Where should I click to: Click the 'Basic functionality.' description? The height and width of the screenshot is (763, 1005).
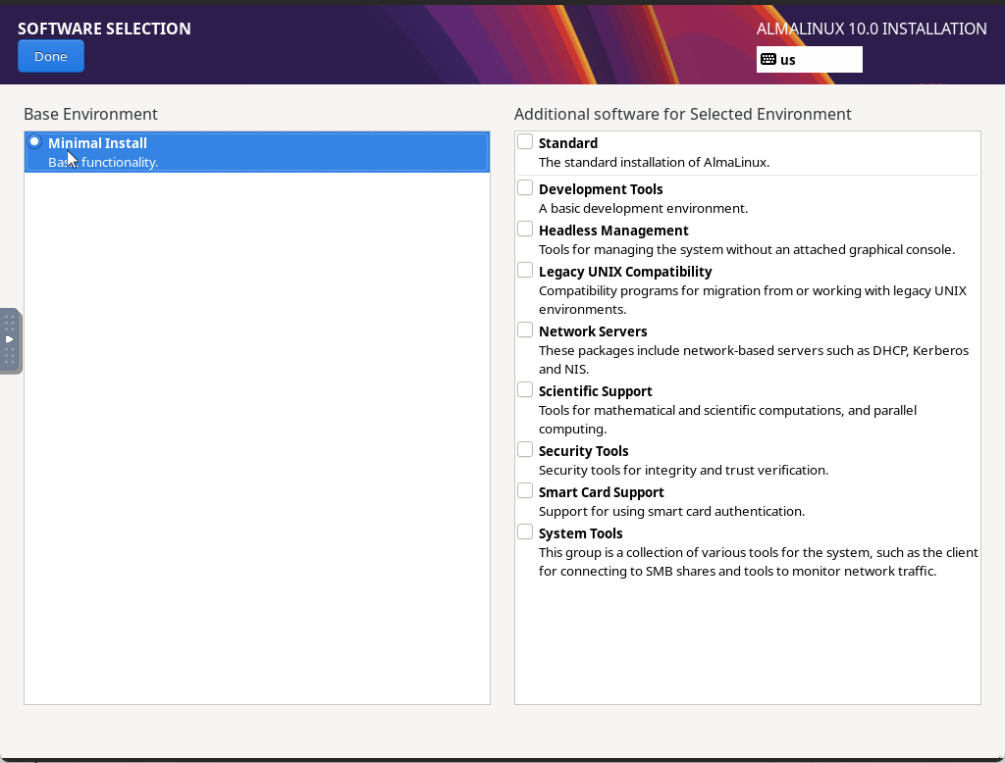pos(103,162)
